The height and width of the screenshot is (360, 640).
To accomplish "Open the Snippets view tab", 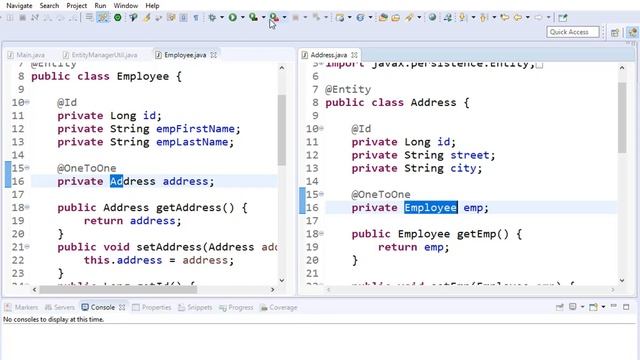I will 195,307.
